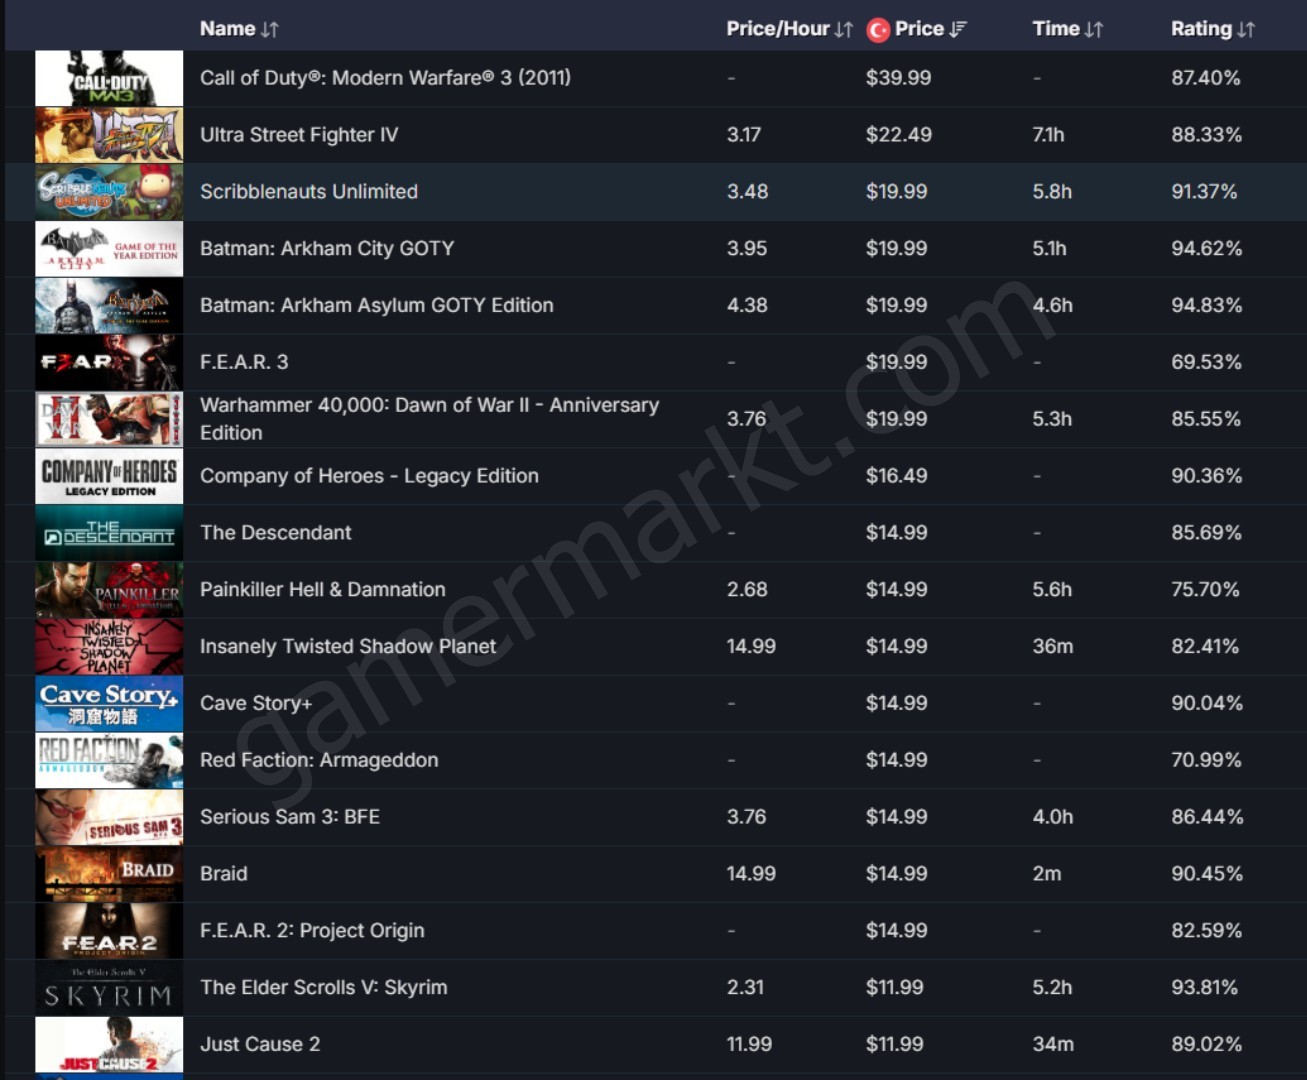Click the Price/Hour column header

[x=778, y=29]
